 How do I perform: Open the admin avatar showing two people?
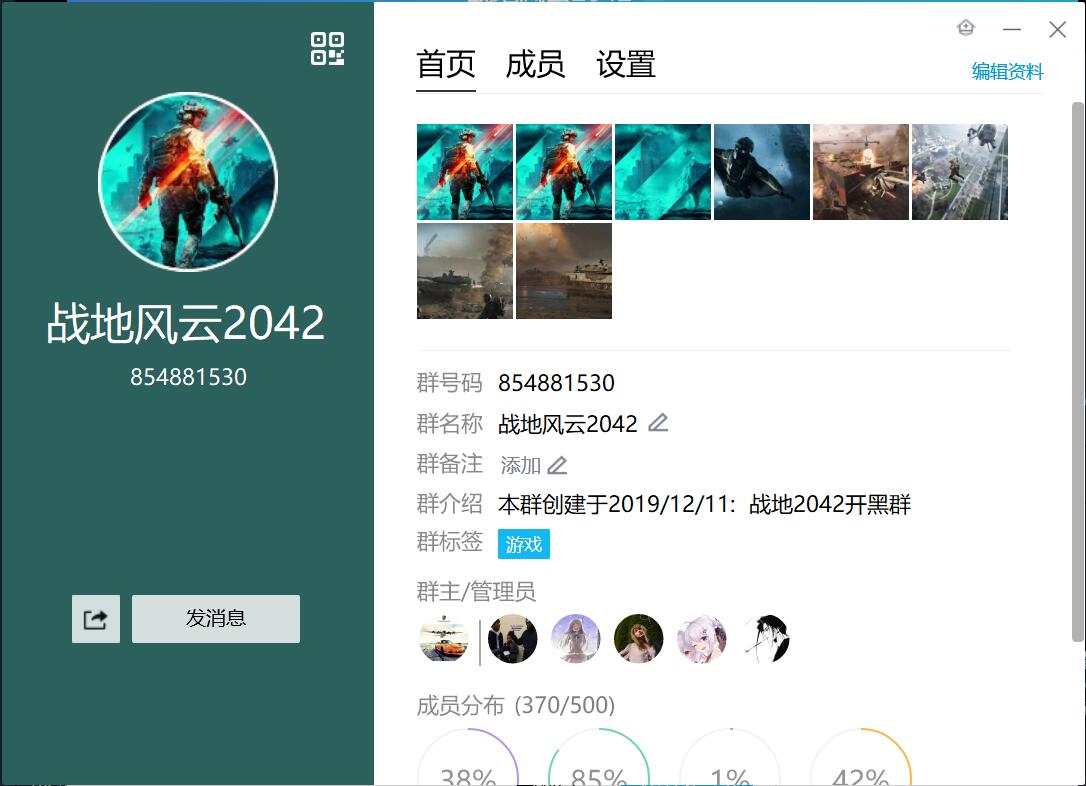click(513, 638)
